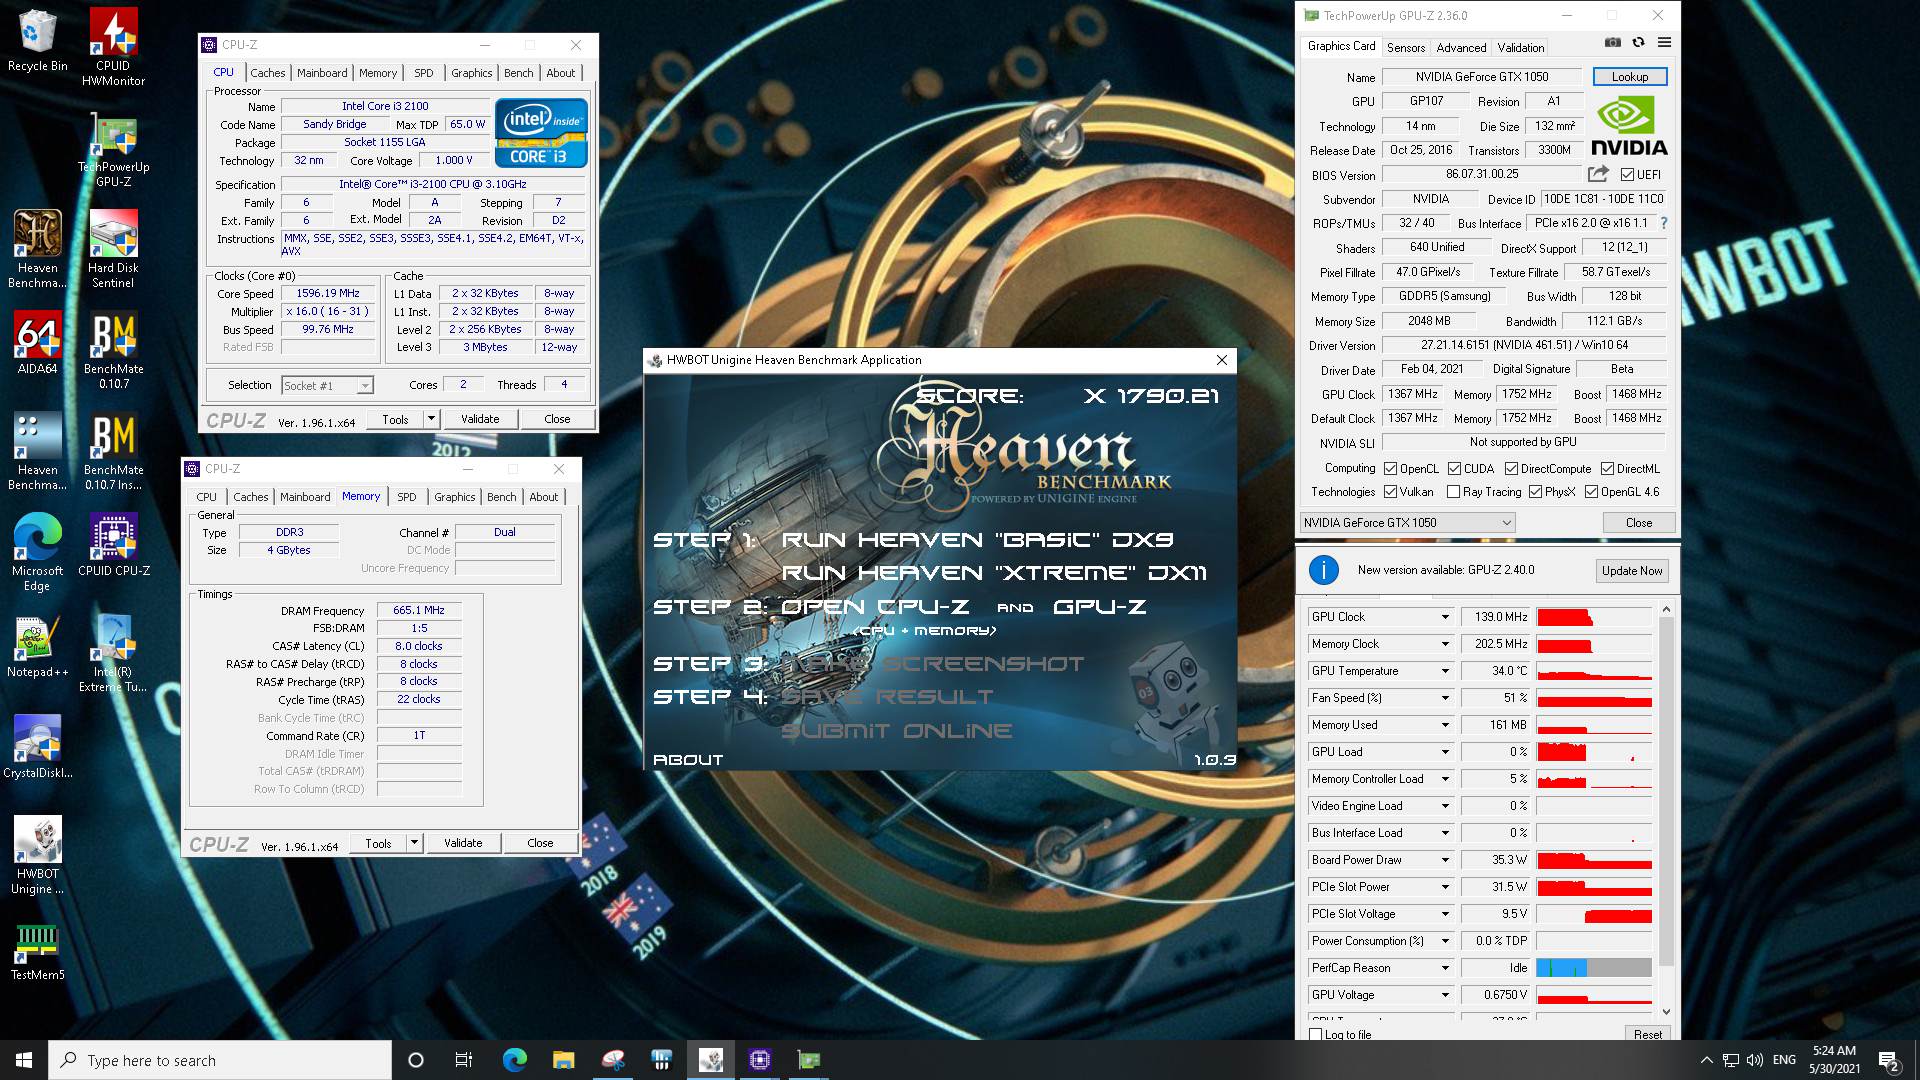Open Tools dropdown arrow in CPU window
The image size is (1920, 1080).
coord(431,419)
